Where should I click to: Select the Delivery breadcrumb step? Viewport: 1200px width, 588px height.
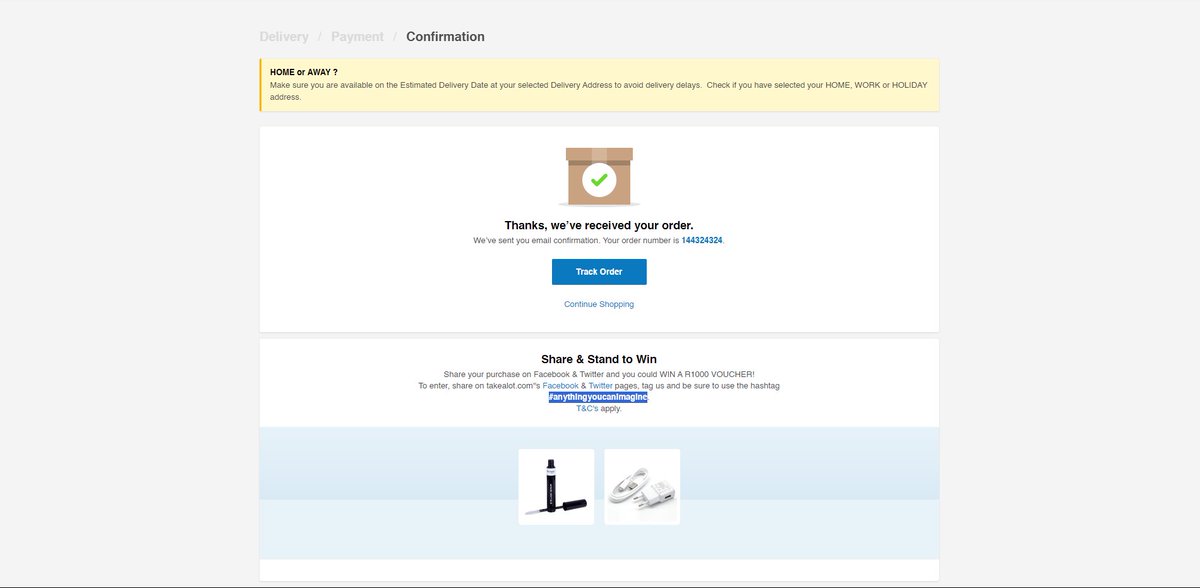(284, 37)
